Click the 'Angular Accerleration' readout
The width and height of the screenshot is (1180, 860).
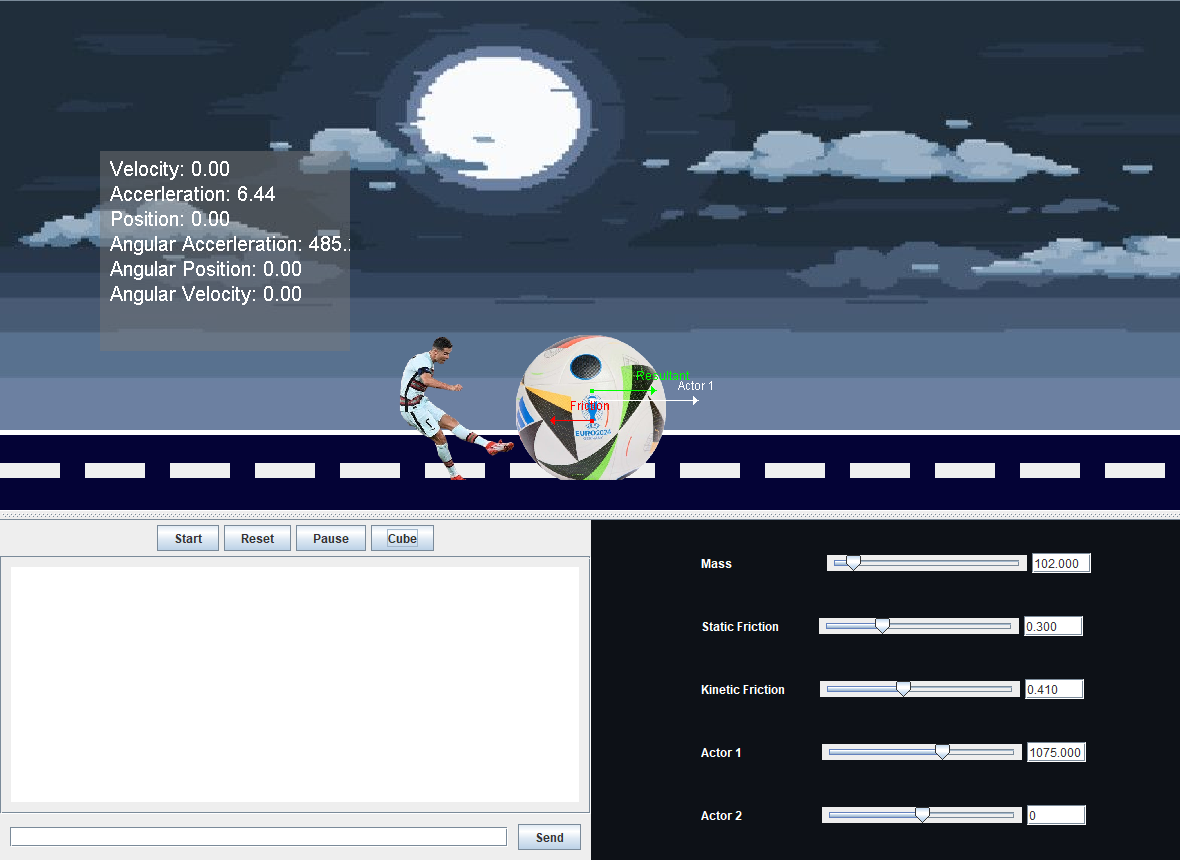[230, 244]
